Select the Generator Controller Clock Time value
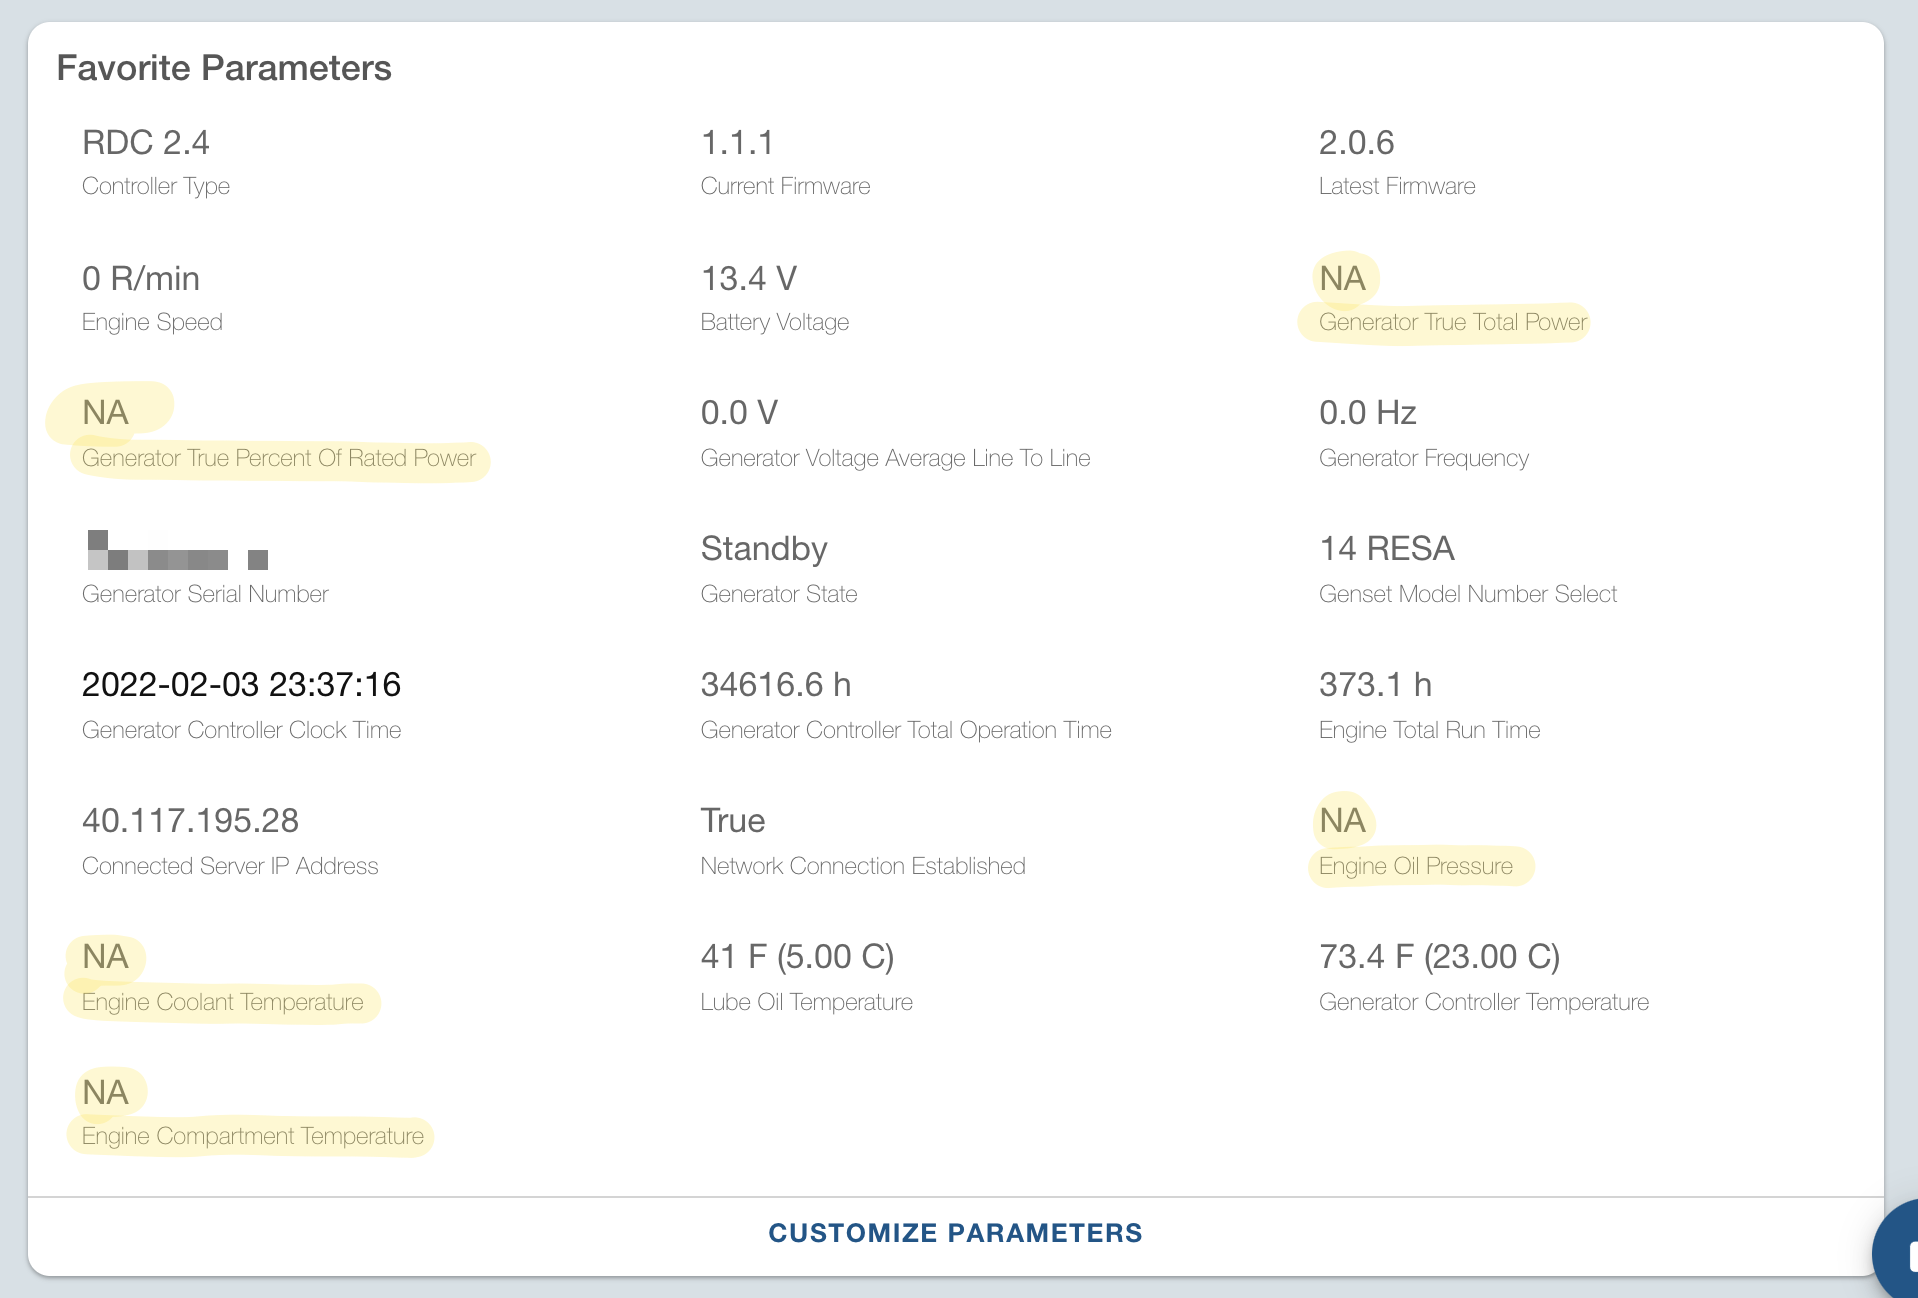The image size is (1918, 1298). tap(241, 684)
